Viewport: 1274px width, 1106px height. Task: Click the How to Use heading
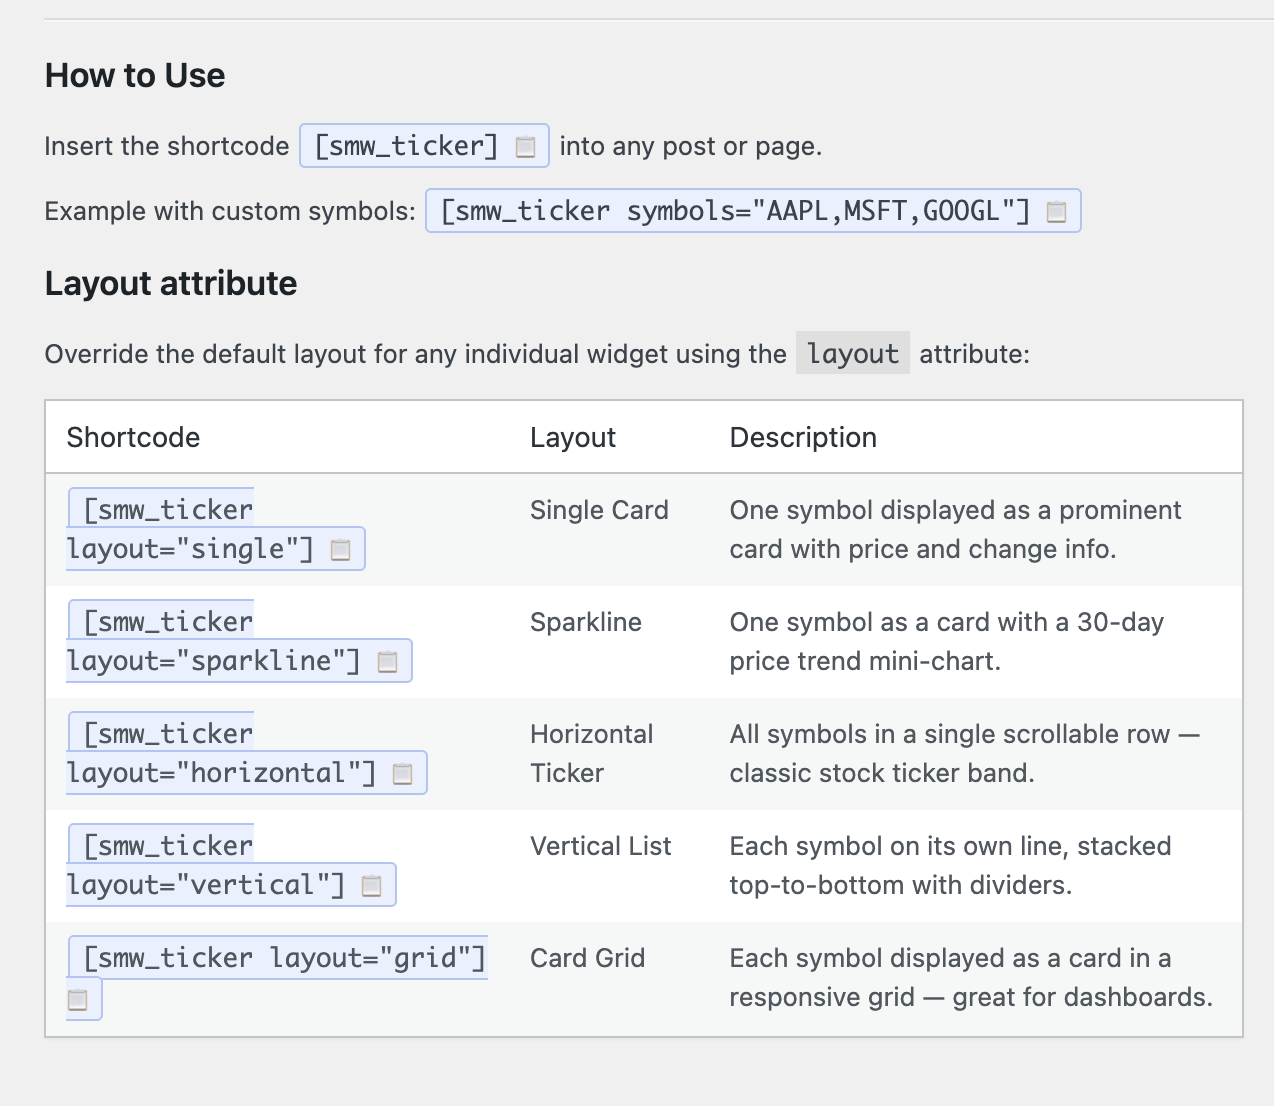tap(134, 75)
